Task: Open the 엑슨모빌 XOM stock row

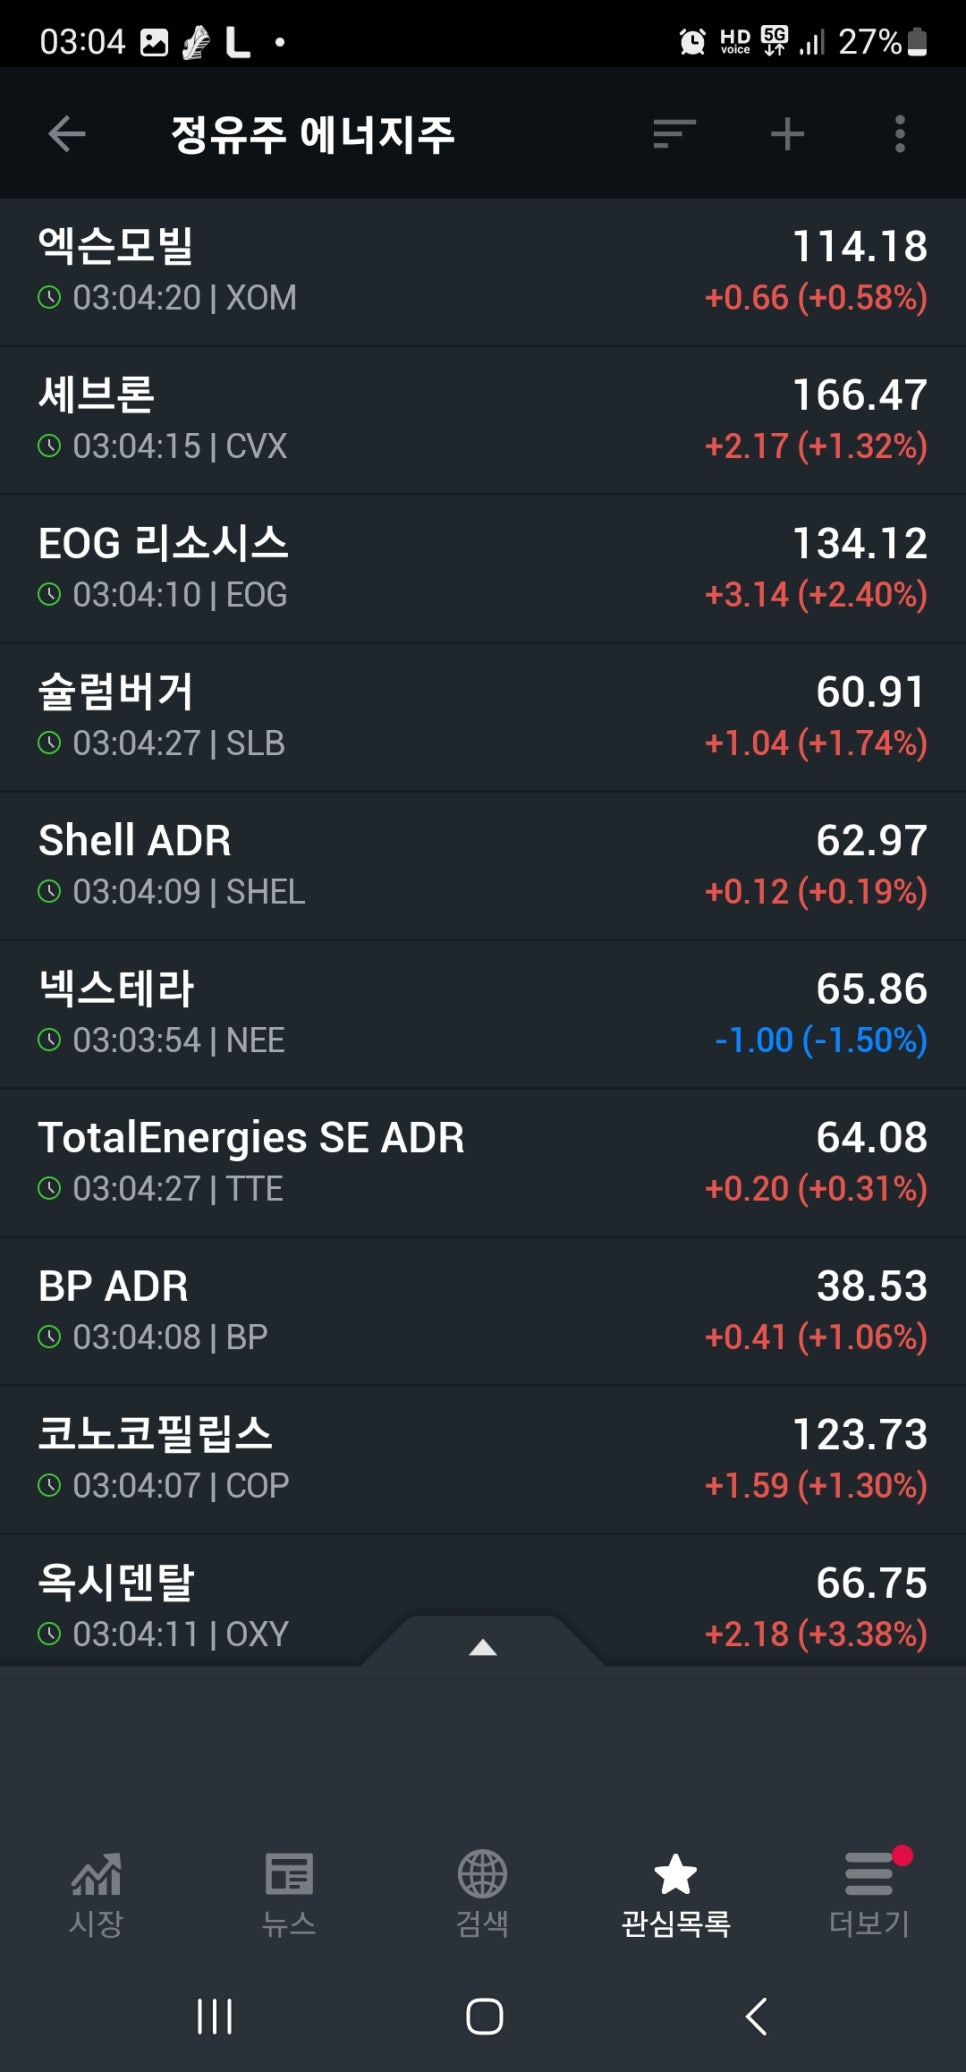Action: coord(483,272)
